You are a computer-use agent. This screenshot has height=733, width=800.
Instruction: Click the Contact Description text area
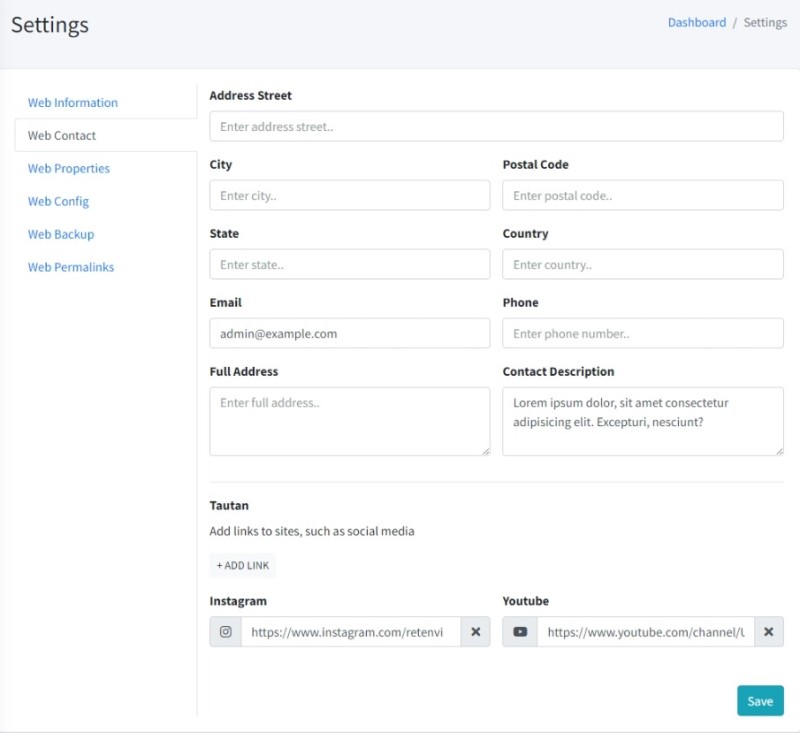[642, 421]
